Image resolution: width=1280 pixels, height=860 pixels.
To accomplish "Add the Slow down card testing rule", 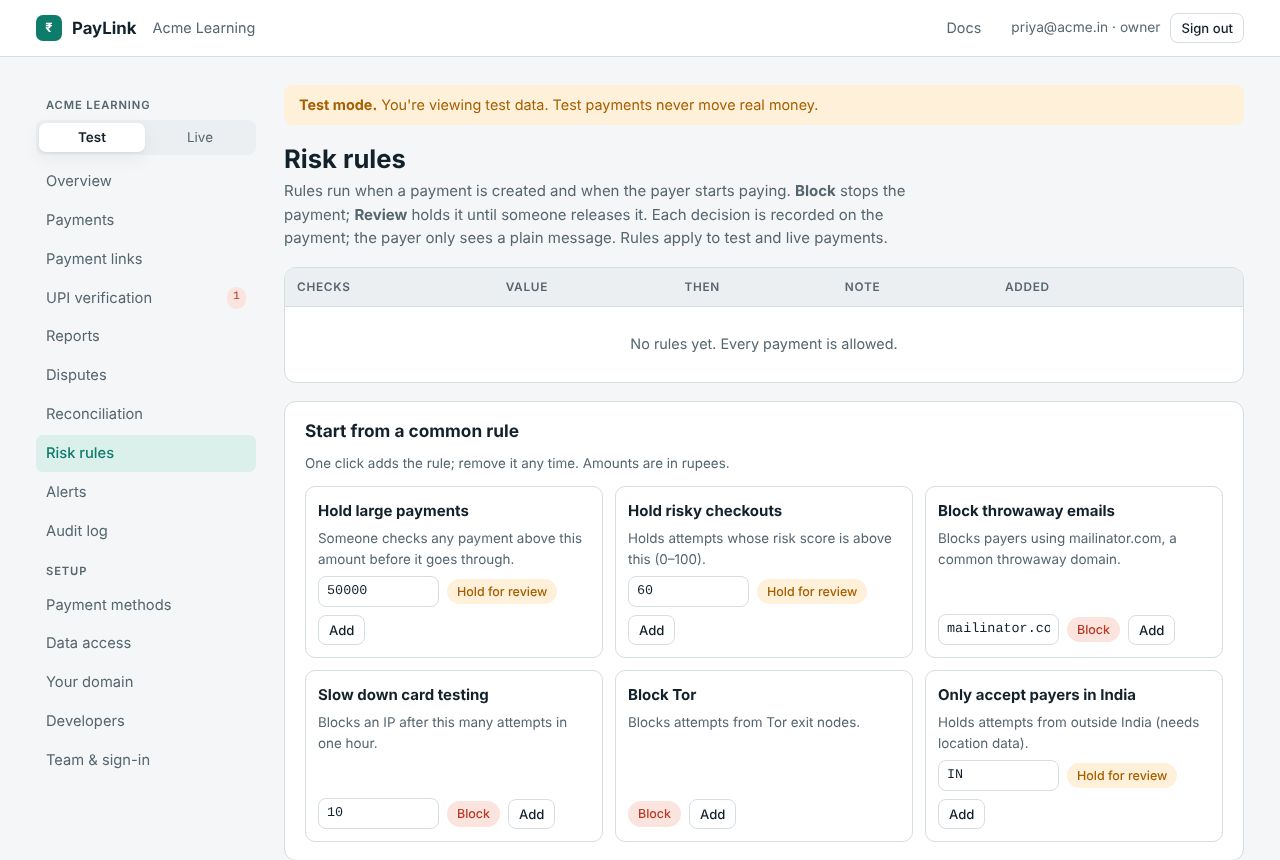I will [x=531, y=814].
